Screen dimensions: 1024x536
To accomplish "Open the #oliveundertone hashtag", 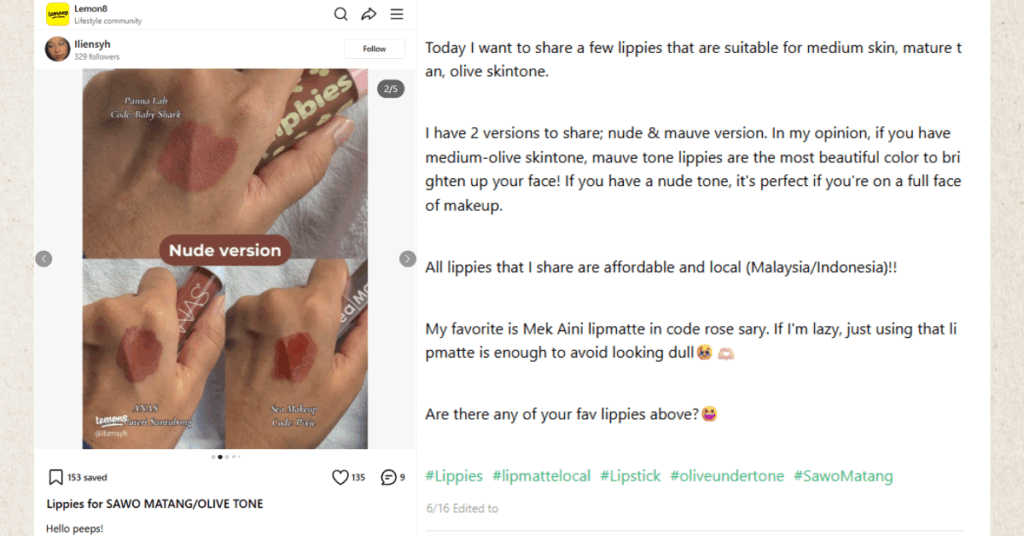I will 727,476.
